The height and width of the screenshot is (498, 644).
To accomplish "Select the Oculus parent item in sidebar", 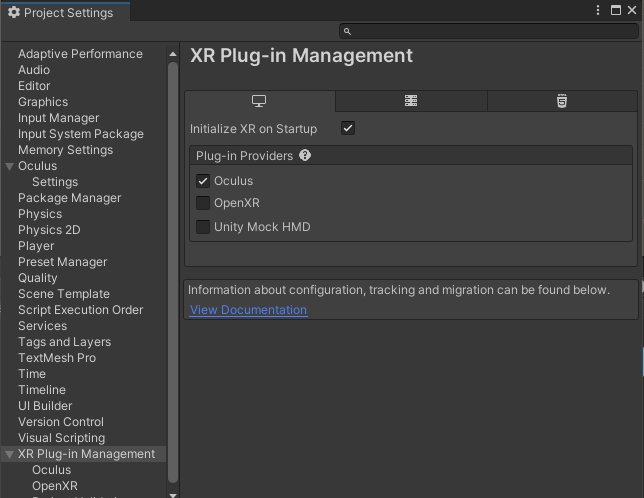I will click(x=37, y=166).
